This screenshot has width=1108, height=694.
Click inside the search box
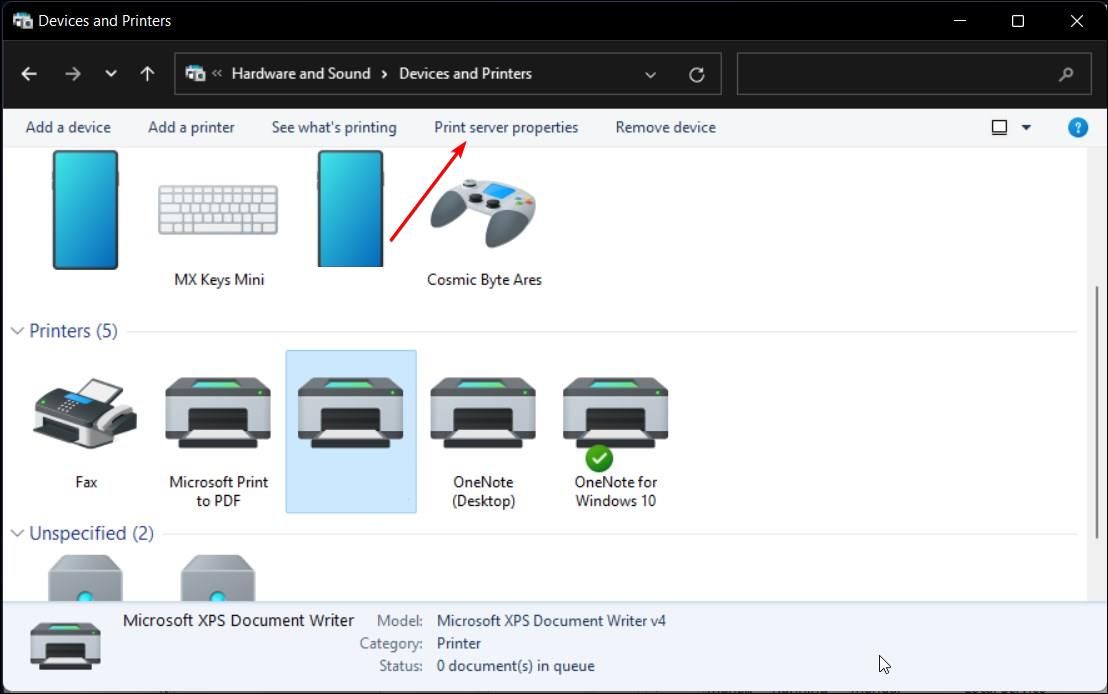[900, 74]
